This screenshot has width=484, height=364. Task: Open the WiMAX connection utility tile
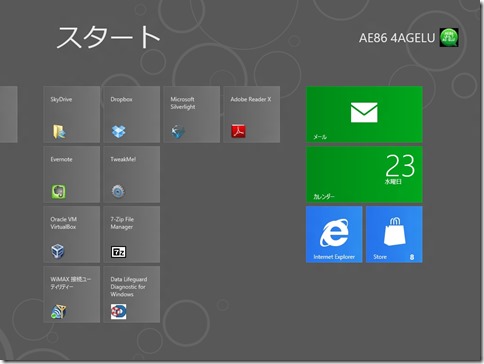pos(72,294)
